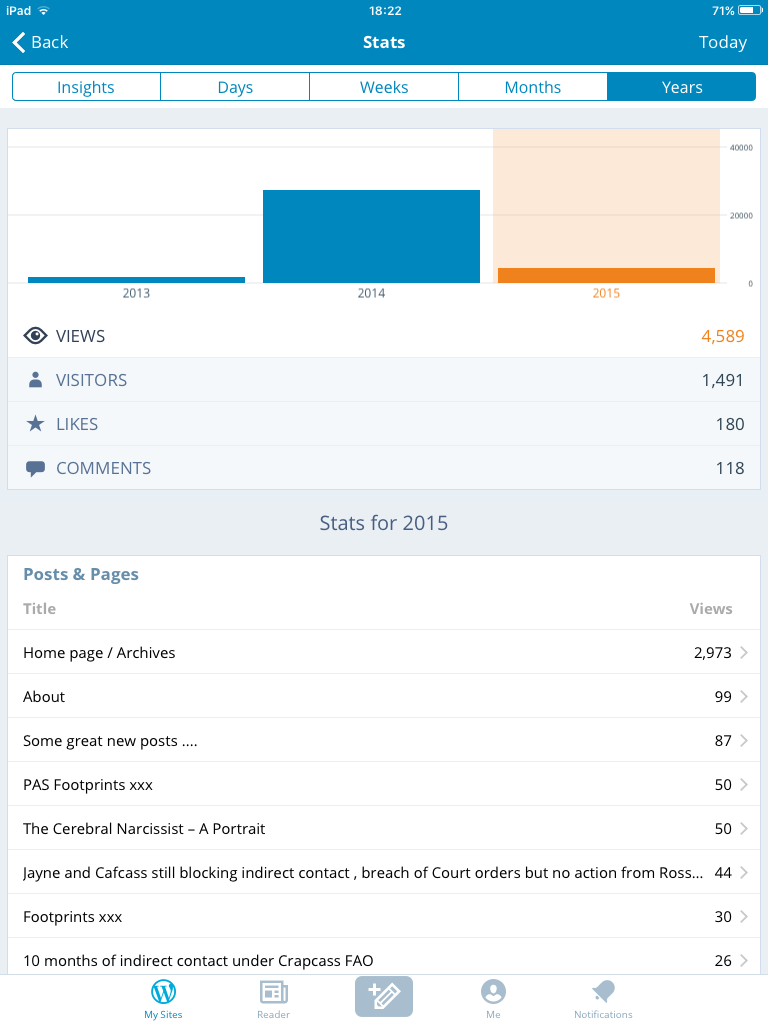Tap the Likes star icon
The image size is (768, 1024).
pyautogui.click(x=35, y=424)
